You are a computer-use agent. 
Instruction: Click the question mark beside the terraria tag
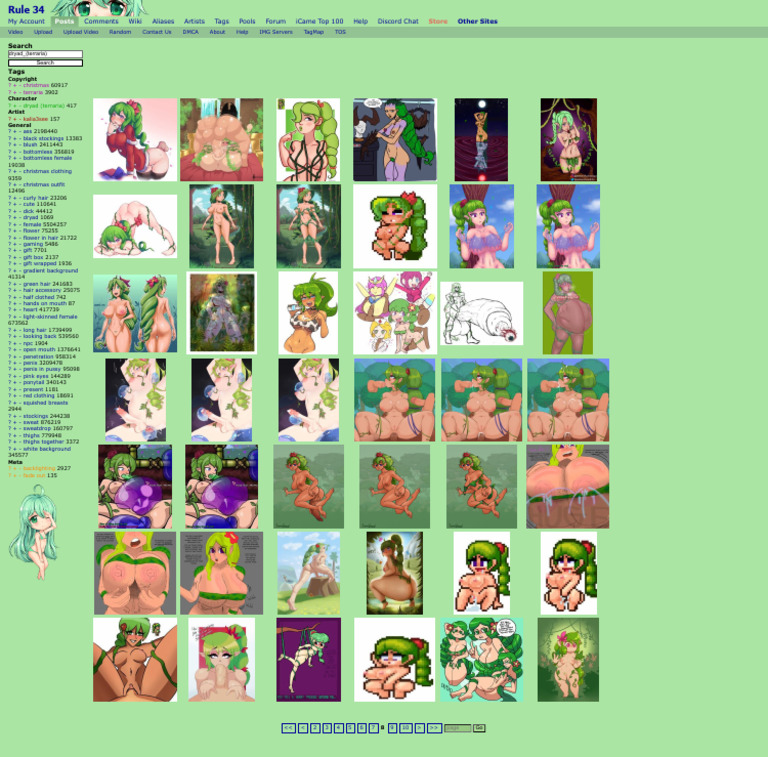[x=9, y=92]
